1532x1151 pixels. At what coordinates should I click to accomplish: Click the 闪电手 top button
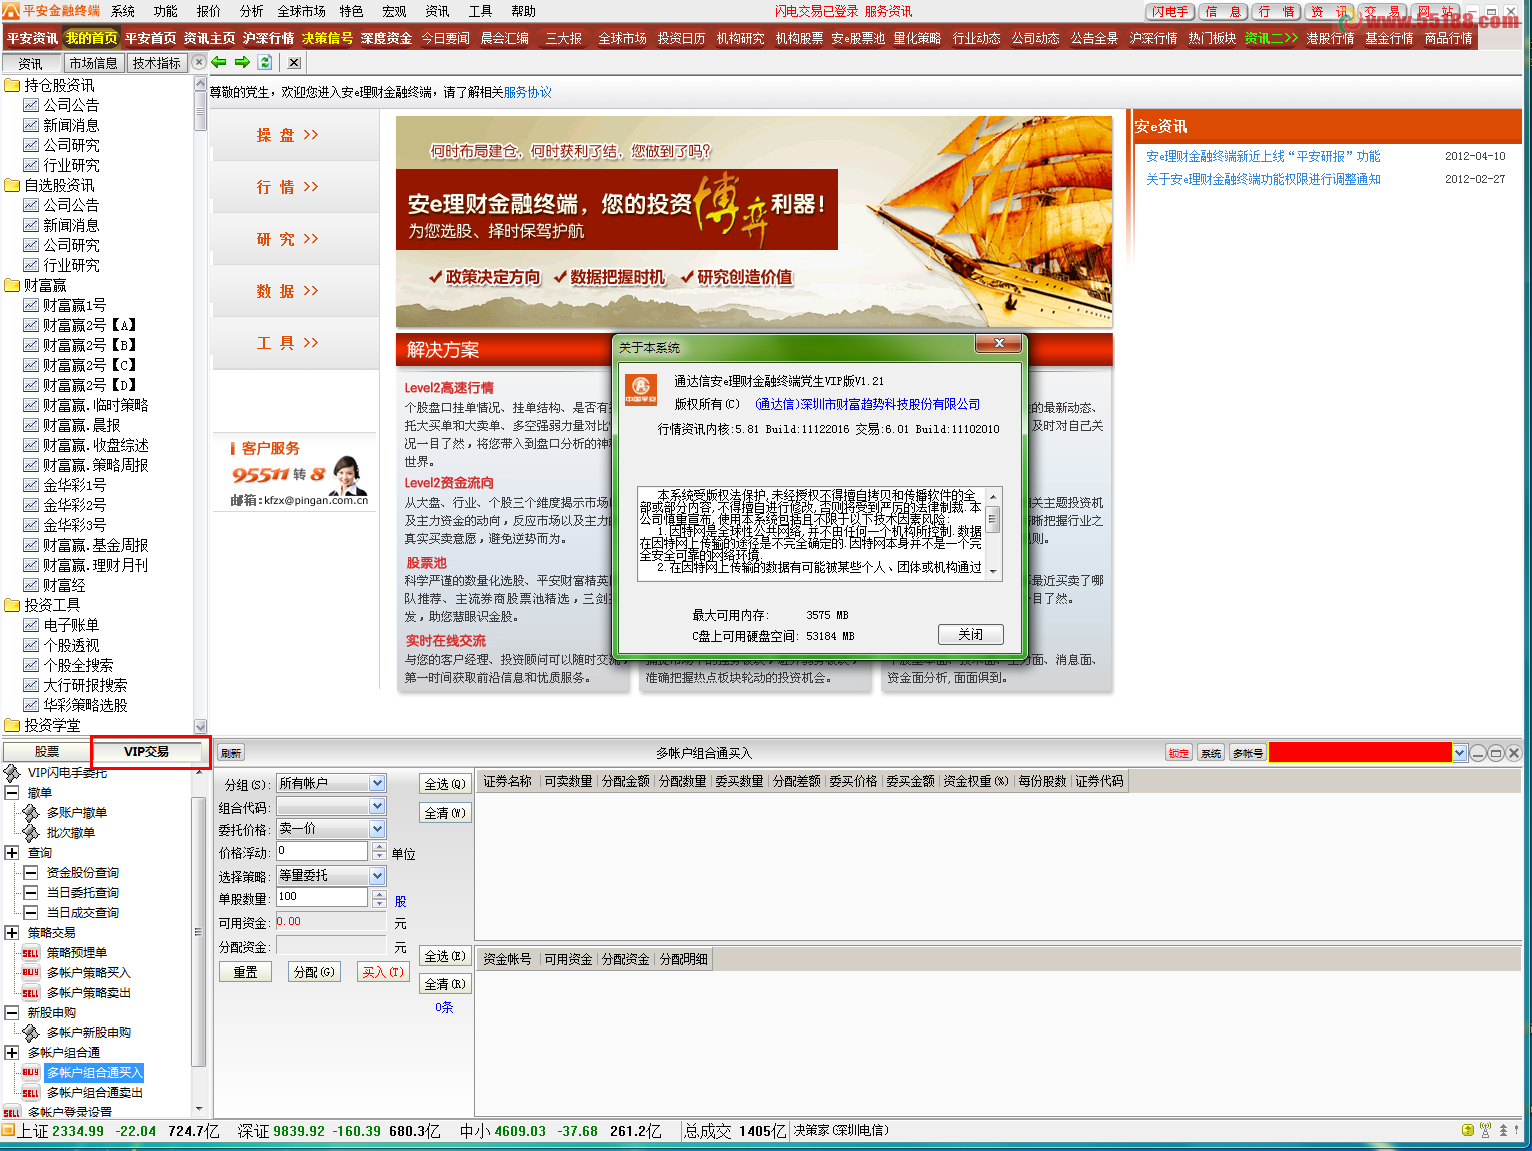coord(1170,12)
